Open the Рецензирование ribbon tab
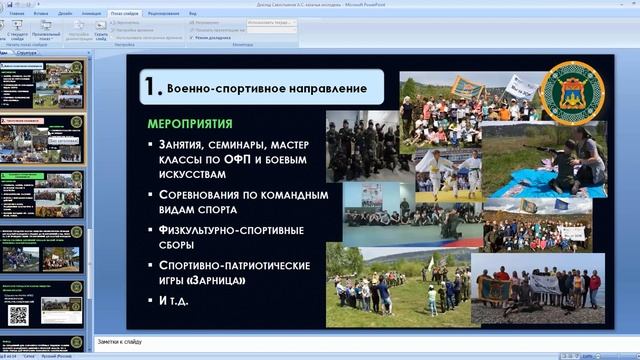This screenshot has width=640, height=360. (x=164, y=13)
